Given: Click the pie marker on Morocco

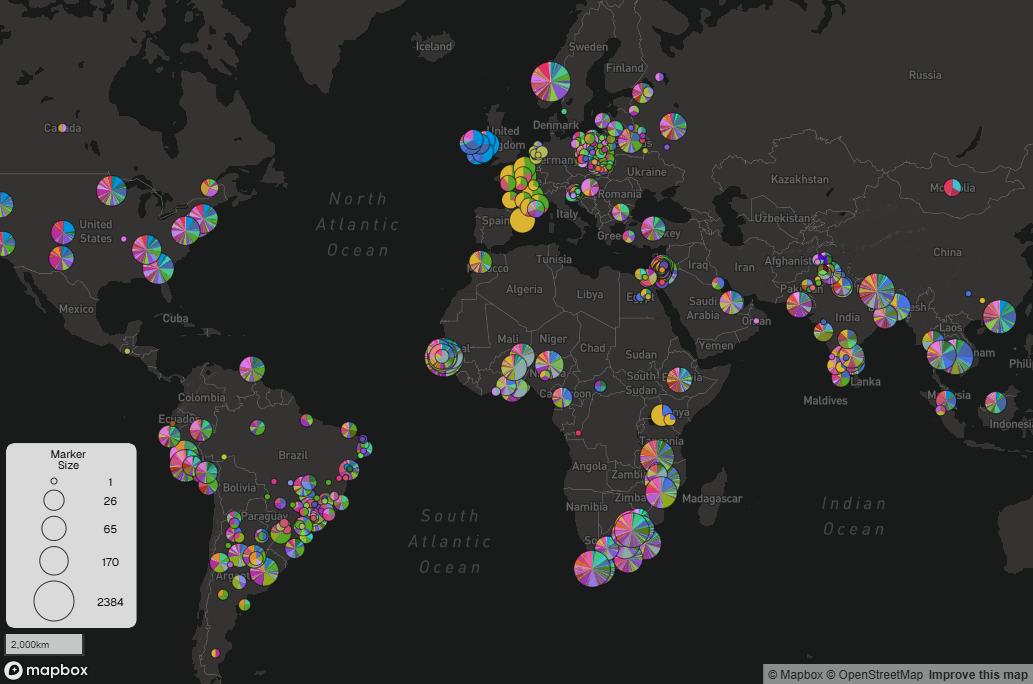Looking at the screenshot, I should (480, 262).
